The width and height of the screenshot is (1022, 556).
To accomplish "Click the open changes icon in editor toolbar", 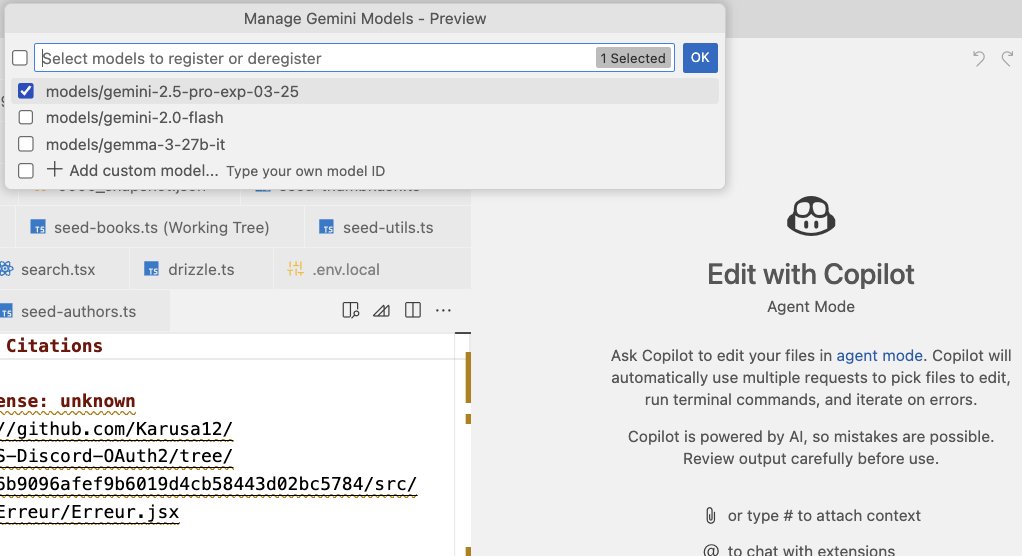I will pos(381,310).
